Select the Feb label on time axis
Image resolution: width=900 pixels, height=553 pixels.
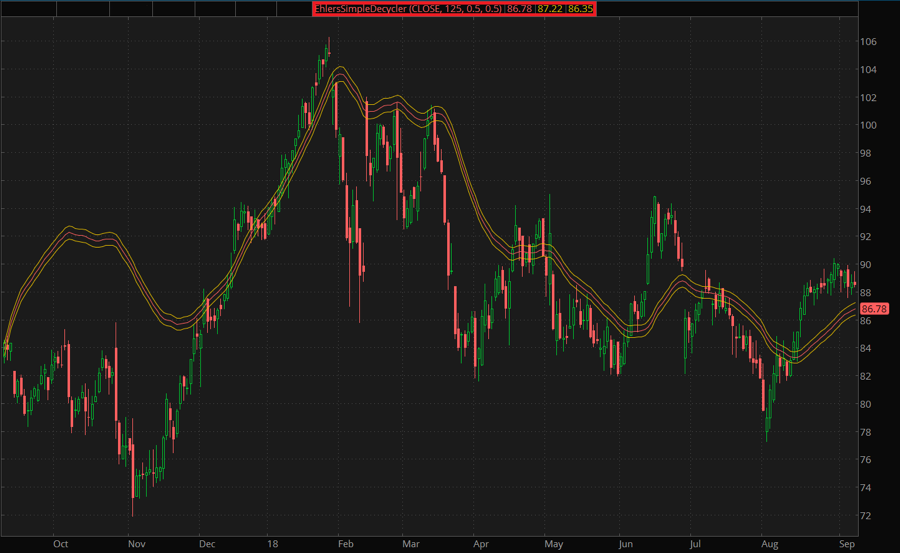(347, 544)
